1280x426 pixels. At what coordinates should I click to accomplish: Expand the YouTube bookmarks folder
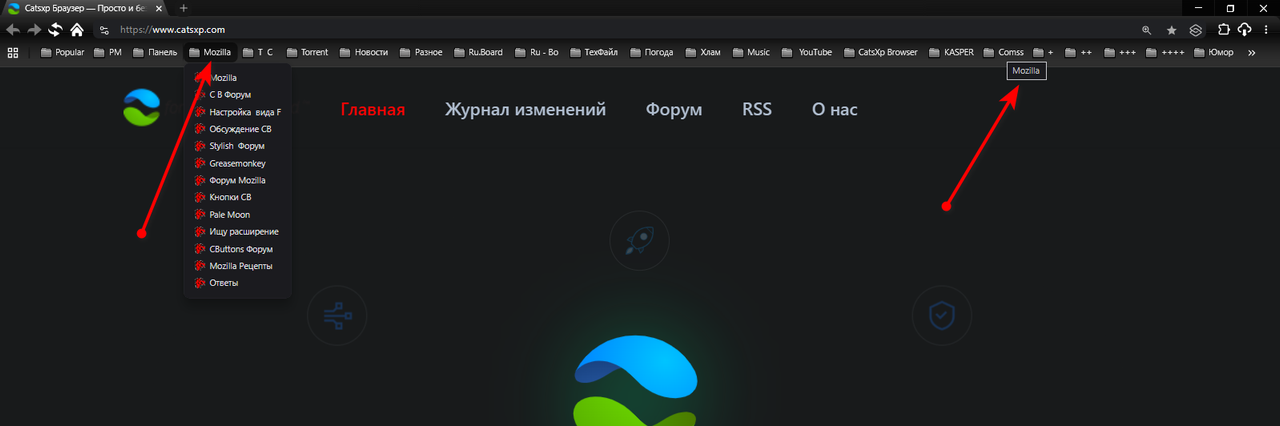coord(807,52)
